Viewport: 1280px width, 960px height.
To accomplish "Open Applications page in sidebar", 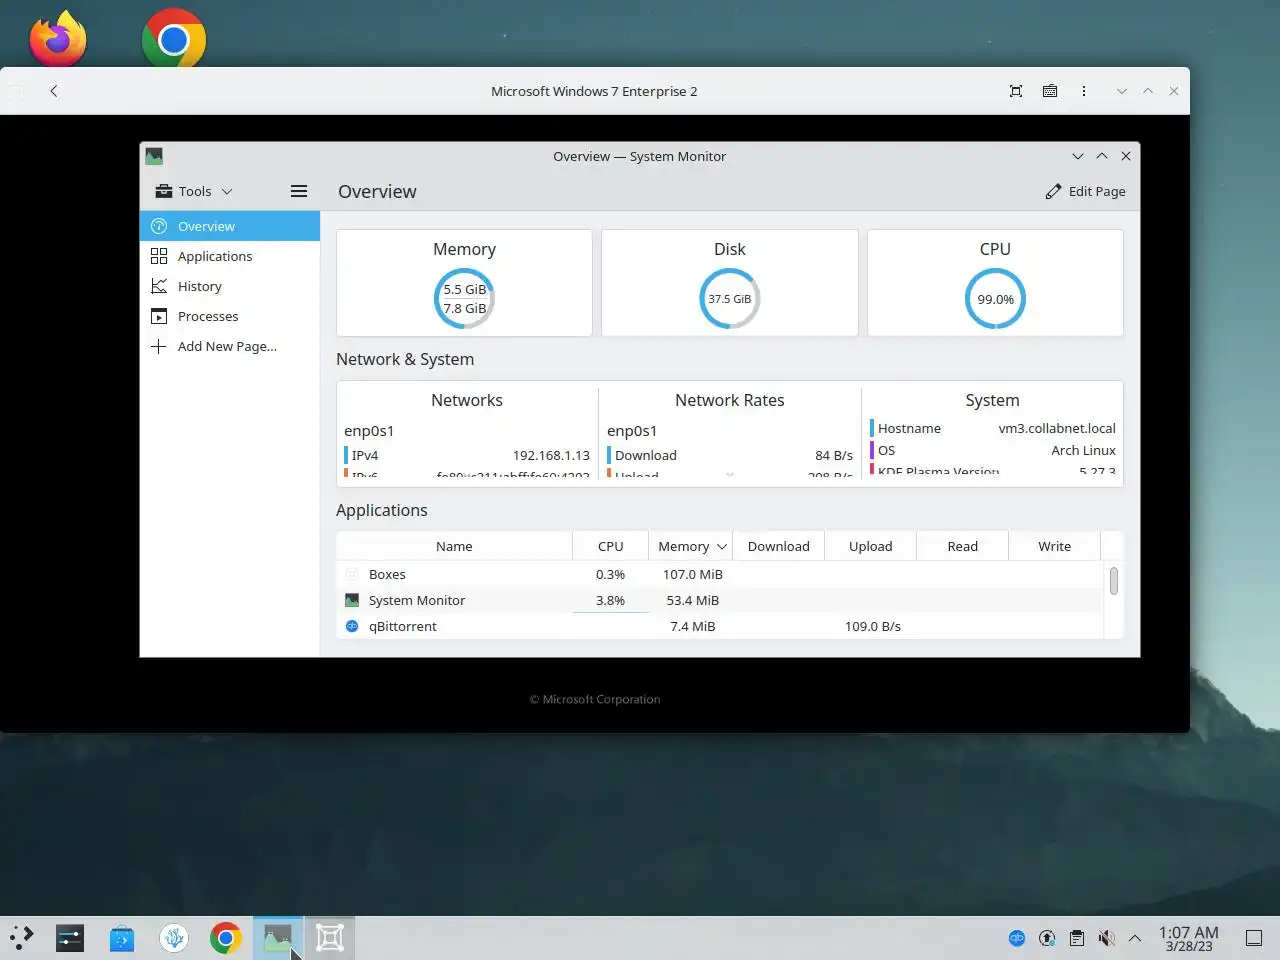I will (x=230, y=256).
